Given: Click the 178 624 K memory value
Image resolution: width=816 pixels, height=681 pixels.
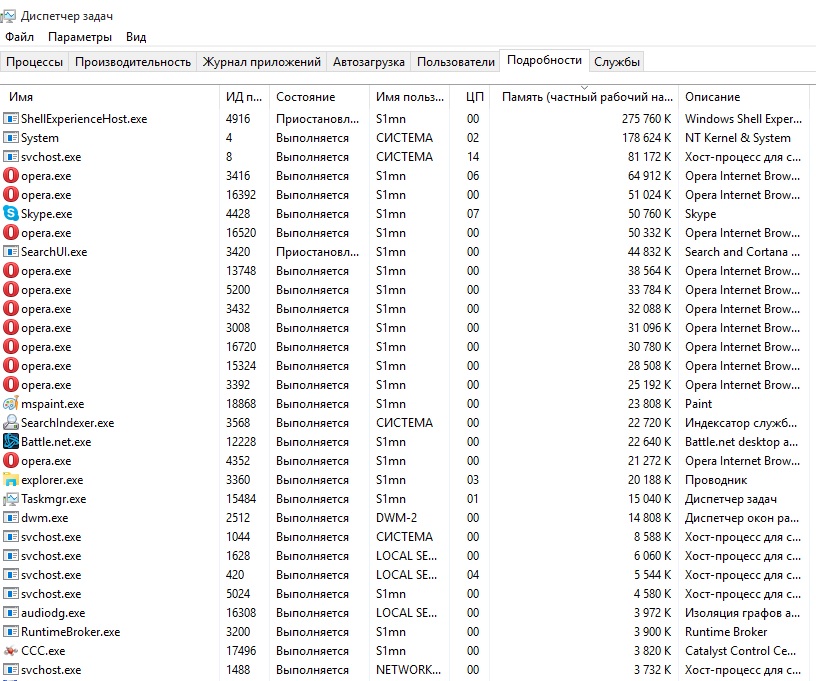Looking at the screenshot, I should (646, 138).
